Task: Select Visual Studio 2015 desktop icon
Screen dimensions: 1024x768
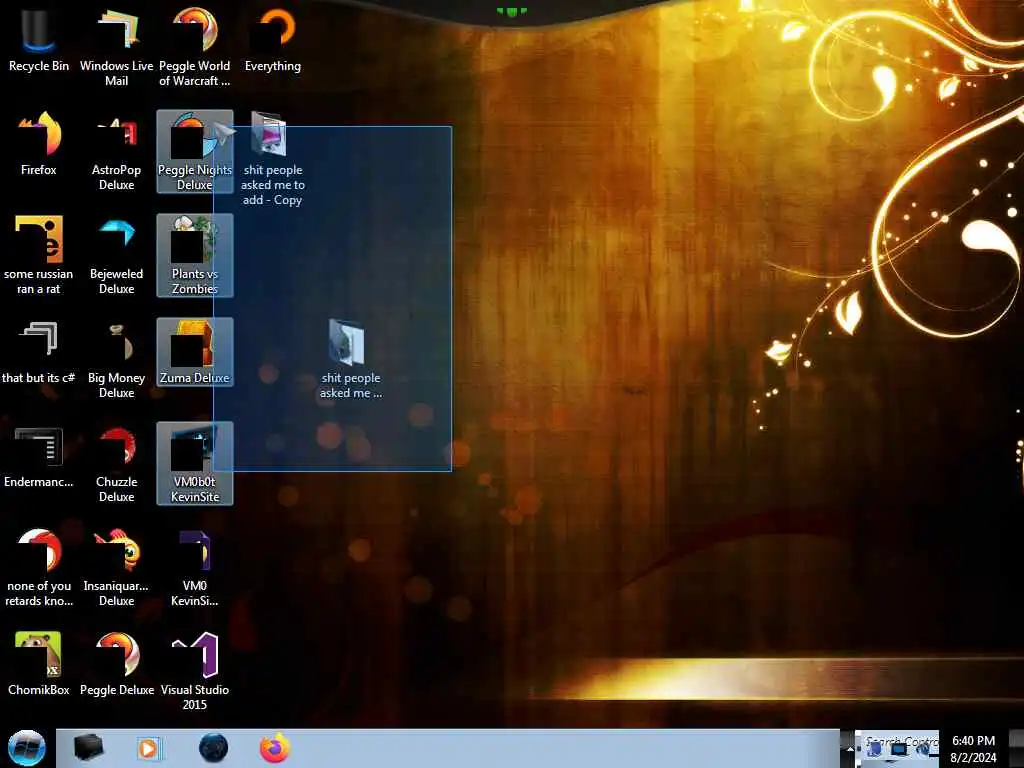Action: (x=195, y=671)
